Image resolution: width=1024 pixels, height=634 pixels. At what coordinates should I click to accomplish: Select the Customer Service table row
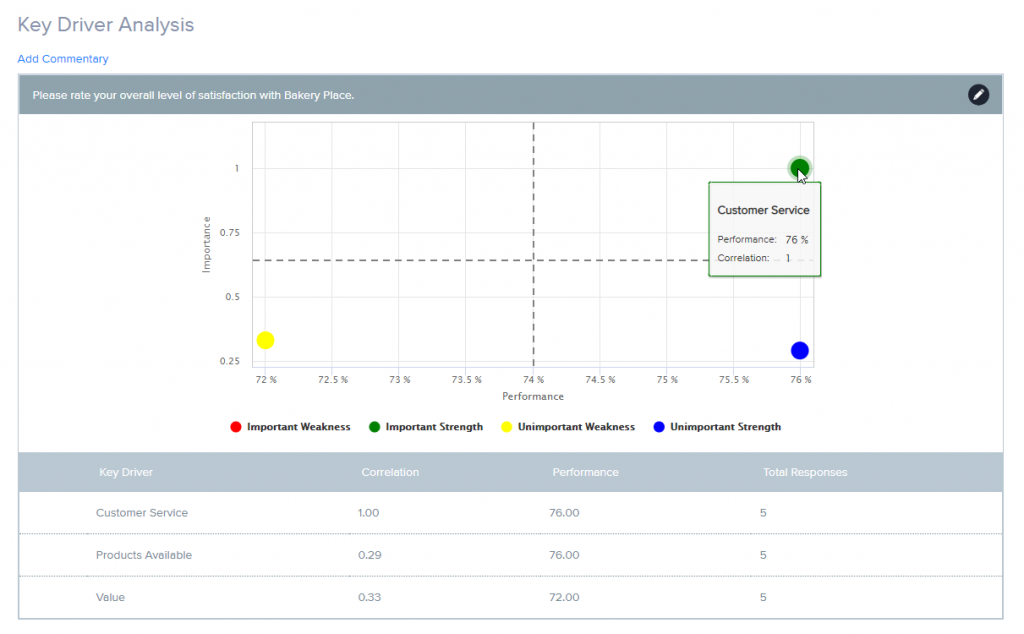coord(141,513)
